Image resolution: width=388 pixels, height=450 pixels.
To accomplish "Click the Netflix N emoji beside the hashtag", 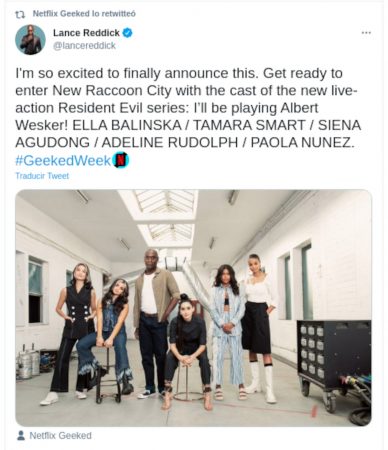I will coord(121,160).
